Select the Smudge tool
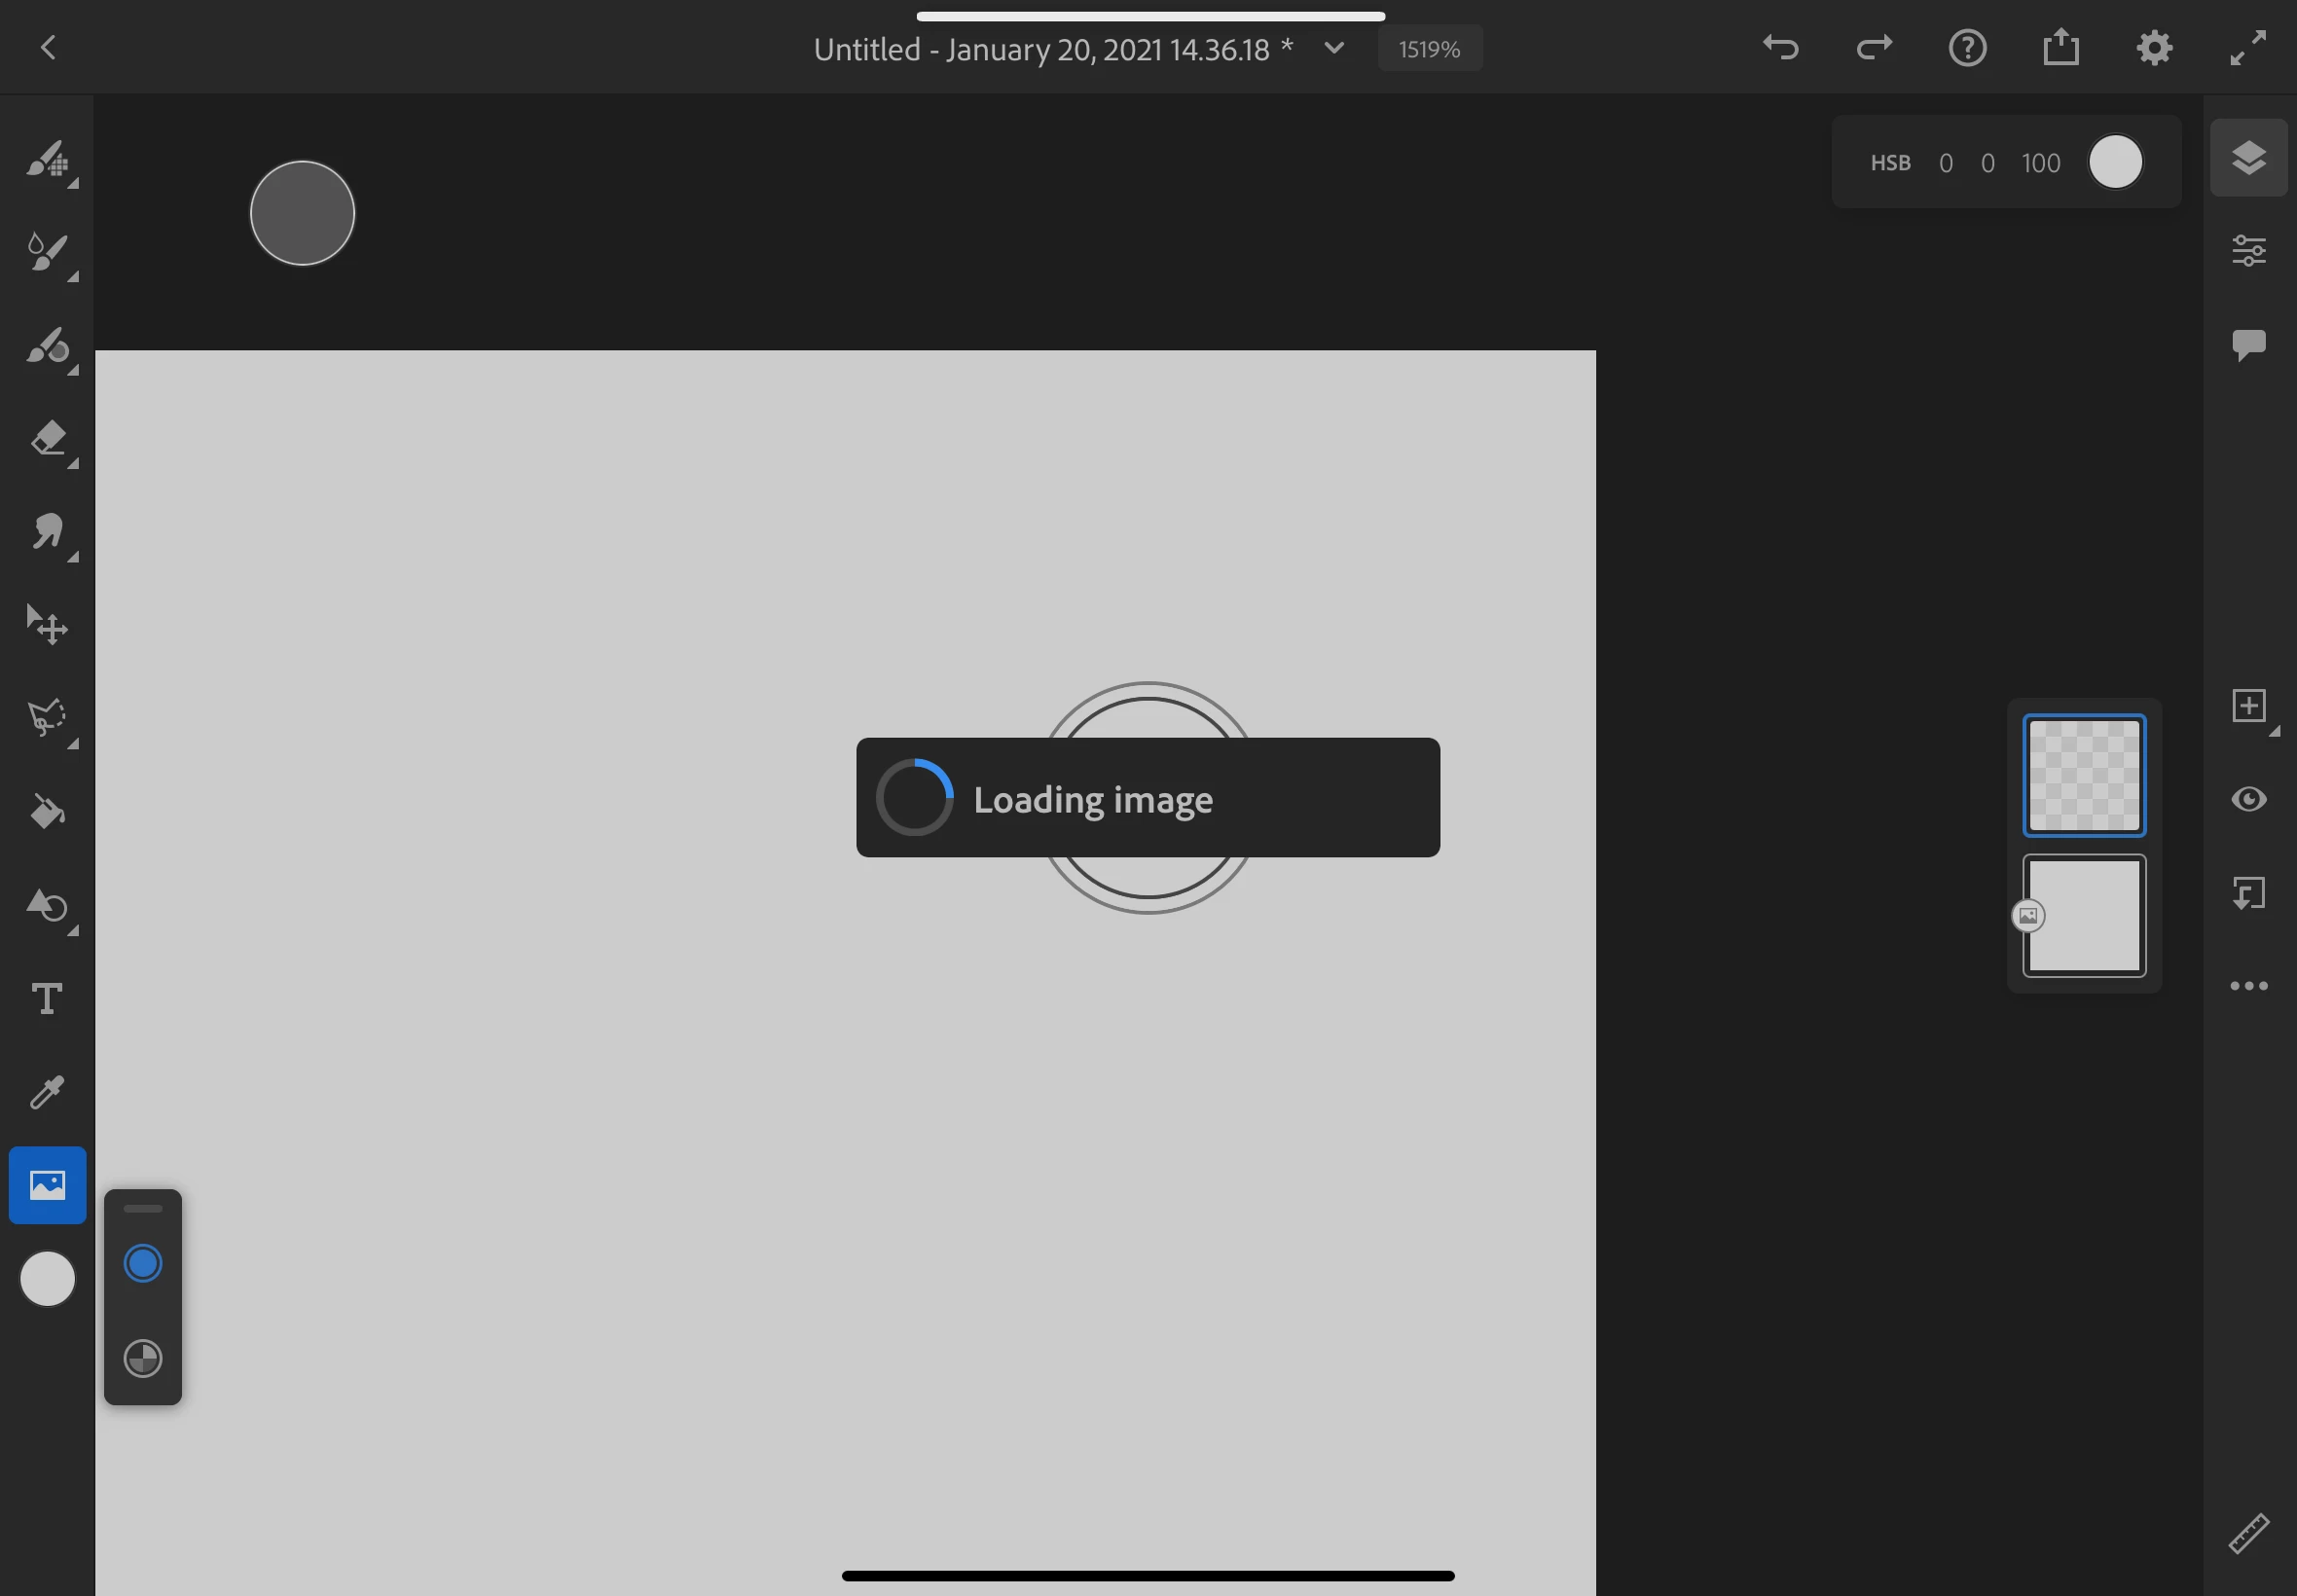The width and height of the screenshot is (2297, 1596). point(47,531)
